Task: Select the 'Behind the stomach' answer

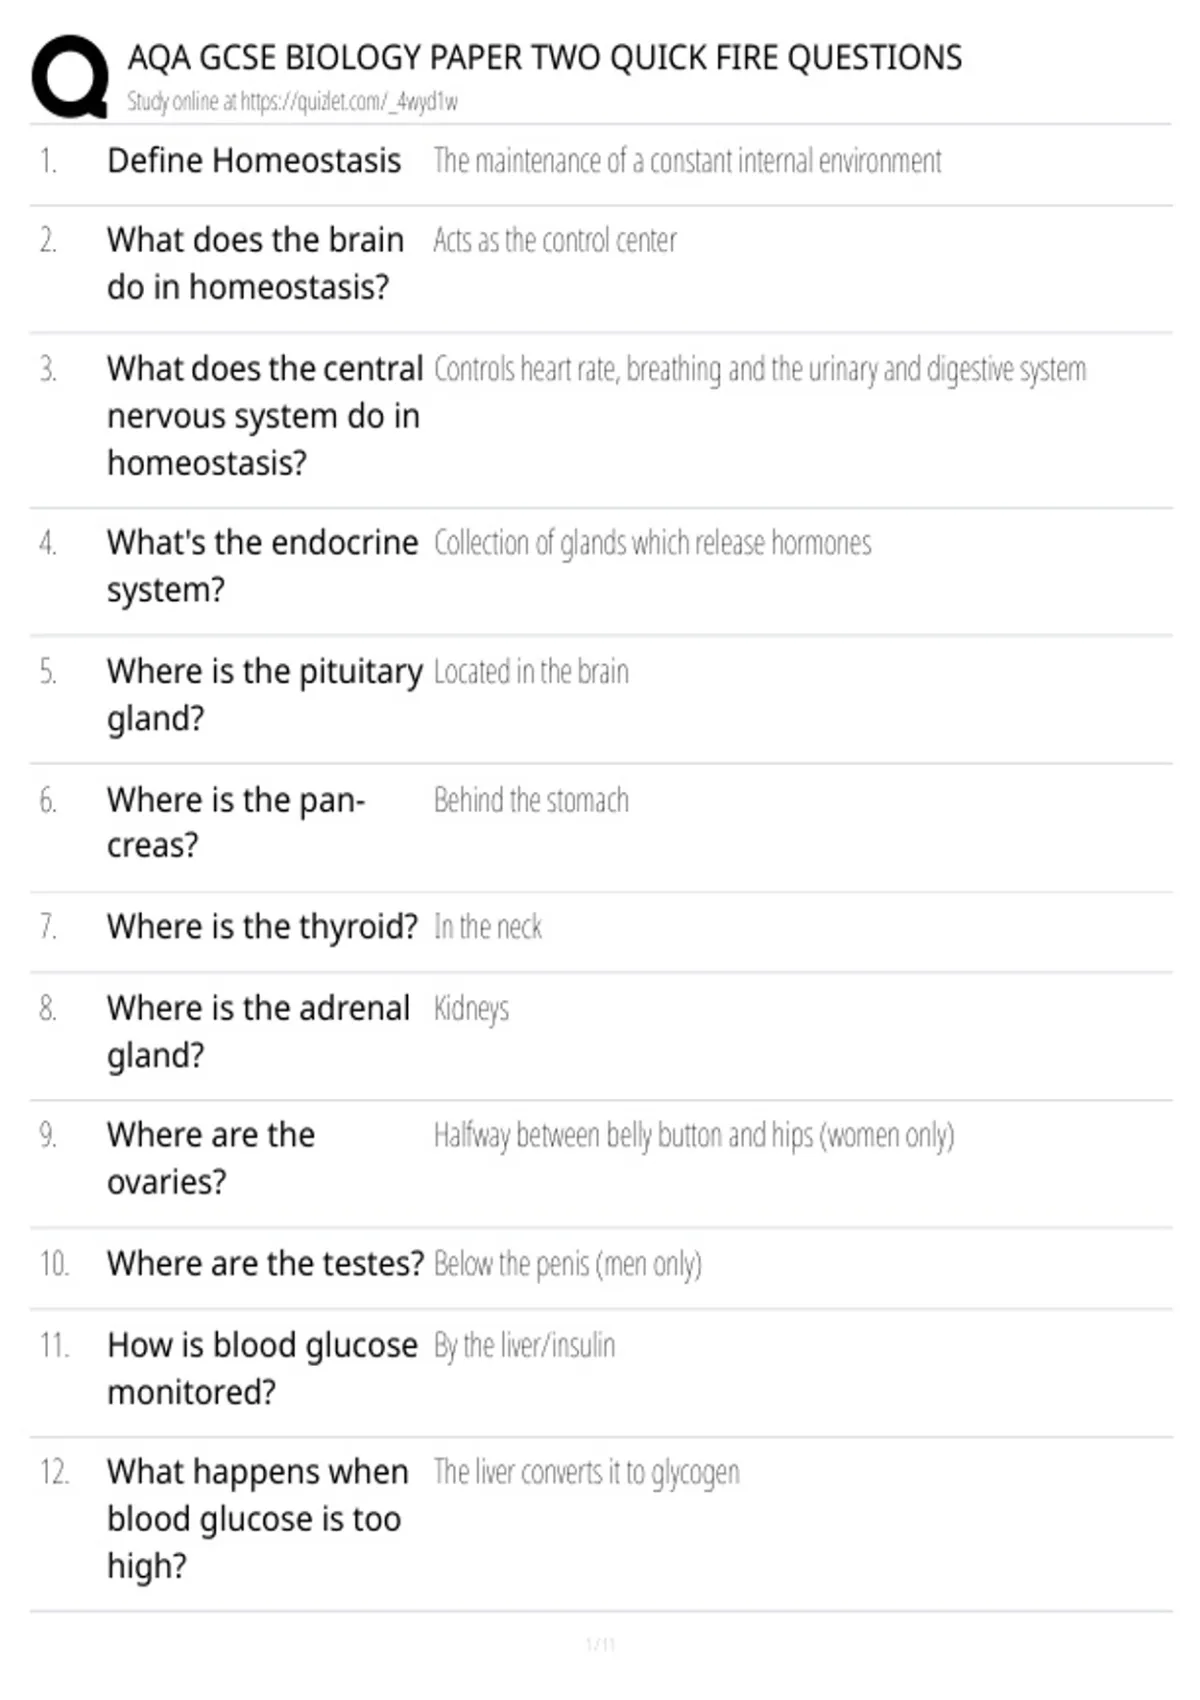Action: coord(531,800)
